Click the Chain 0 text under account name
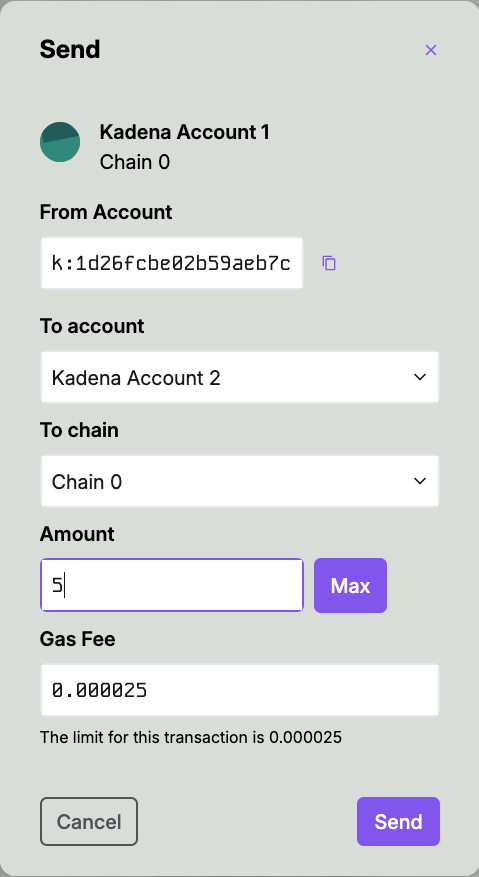The height and width of the screenshot is (877, 479). [135, 163]
